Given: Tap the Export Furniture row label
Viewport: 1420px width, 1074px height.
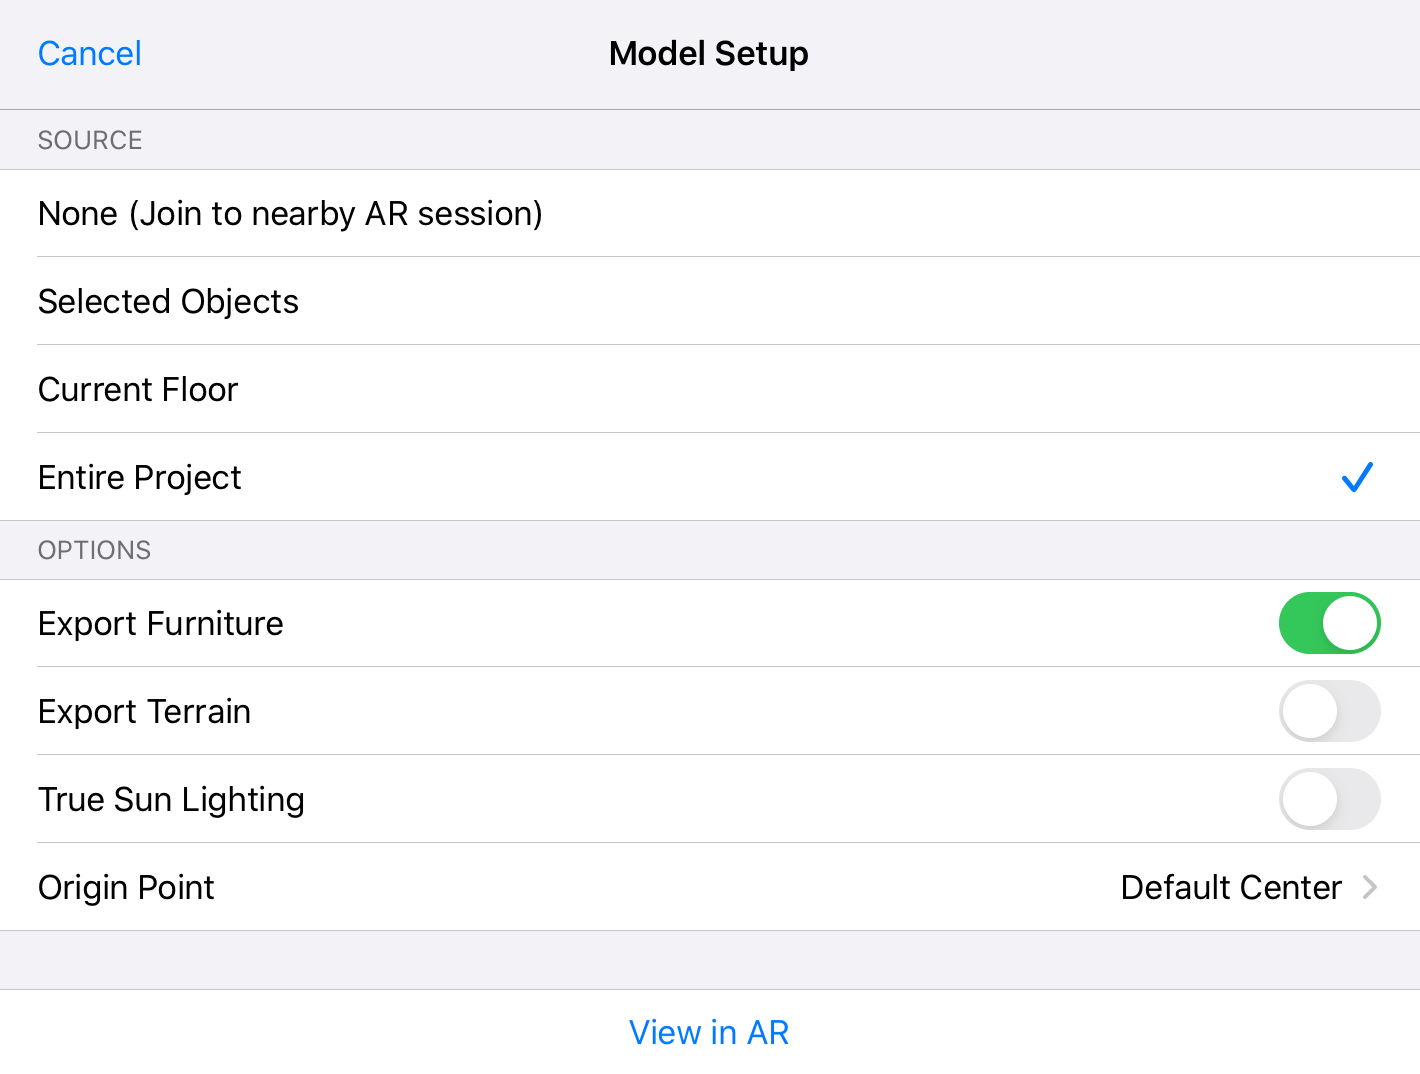Looking at the screenshot, I should pyautogui.click(x=160, y=623).
